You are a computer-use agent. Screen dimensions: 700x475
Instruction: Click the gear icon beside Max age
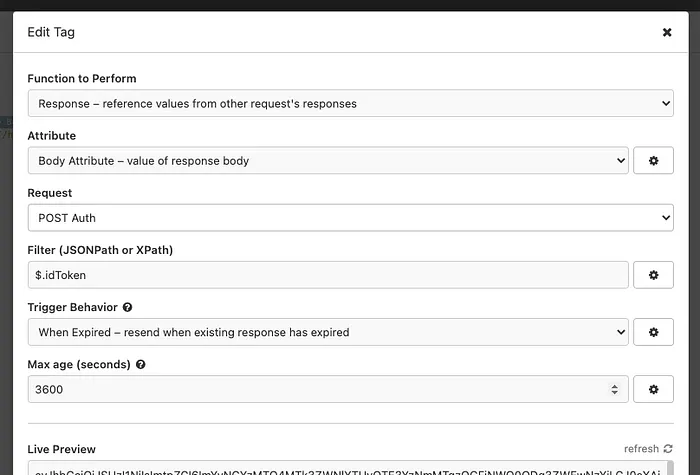[x=653, y=389]
